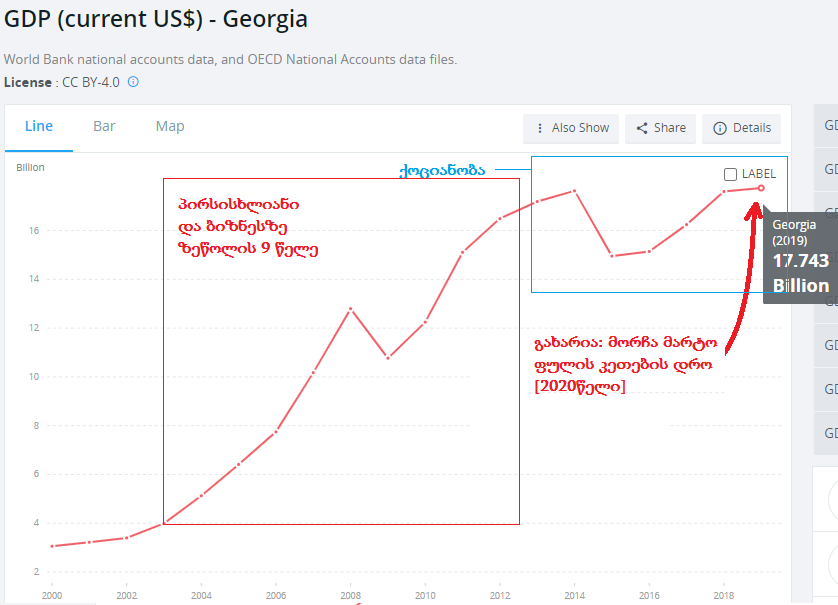This screenshot has height=605, width=838.
Task: Switch to the Line chart tab
Action: (x=39, y=126)
